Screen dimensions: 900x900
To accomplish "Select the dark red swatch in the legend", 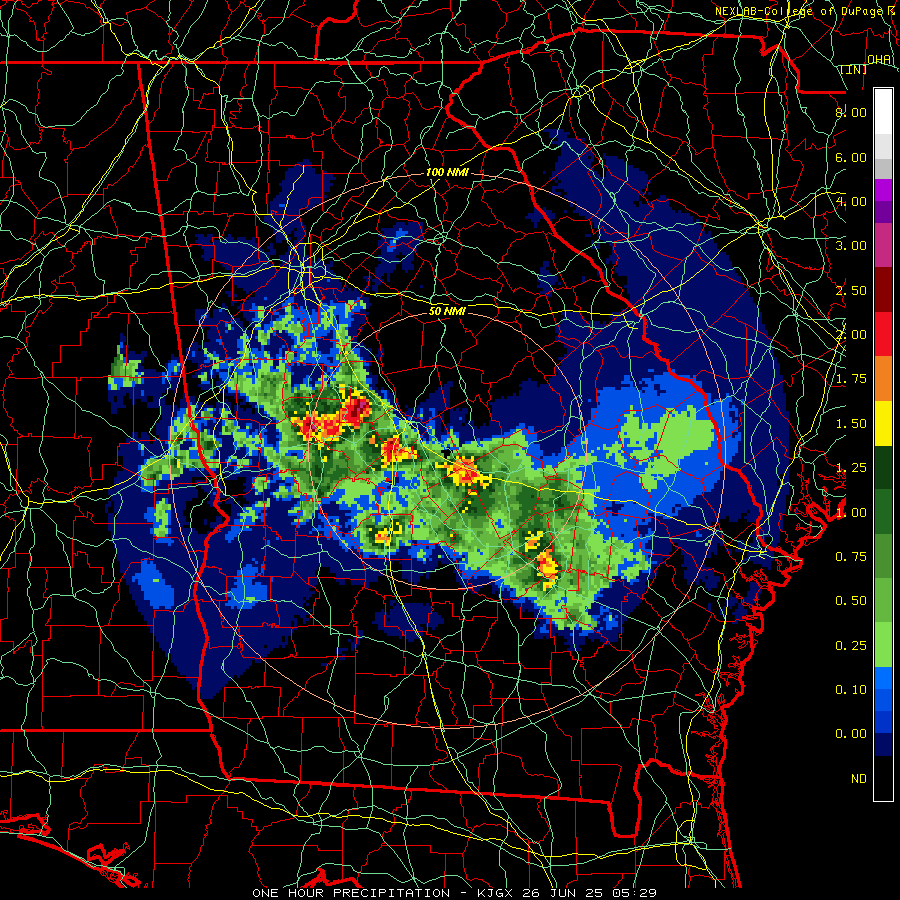I will [883, 290].
